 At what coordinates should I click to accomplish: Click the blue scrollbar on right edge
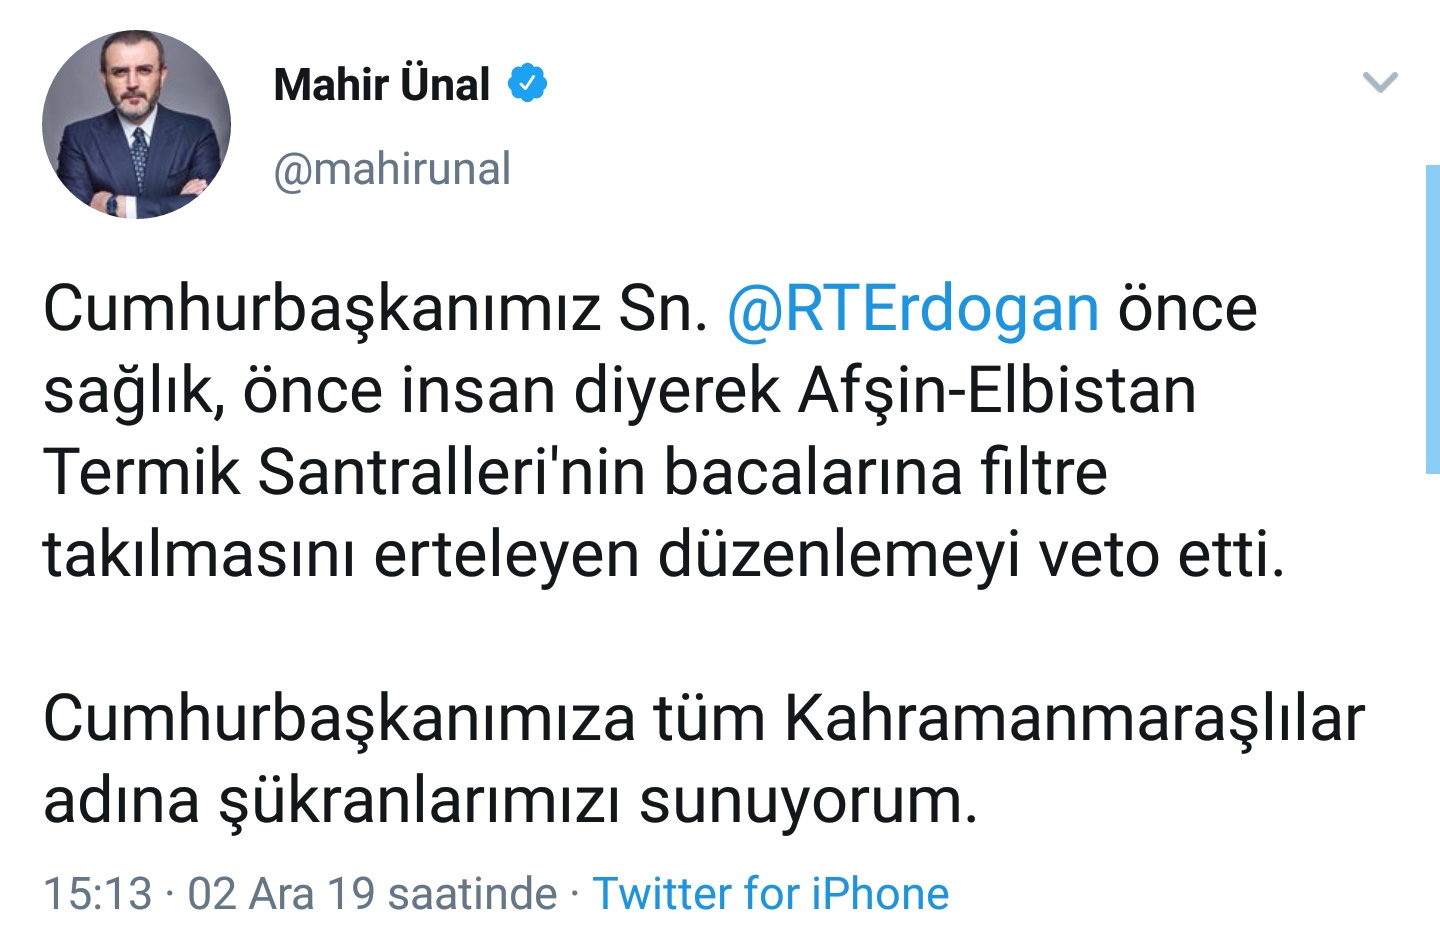pos(1432,318)
